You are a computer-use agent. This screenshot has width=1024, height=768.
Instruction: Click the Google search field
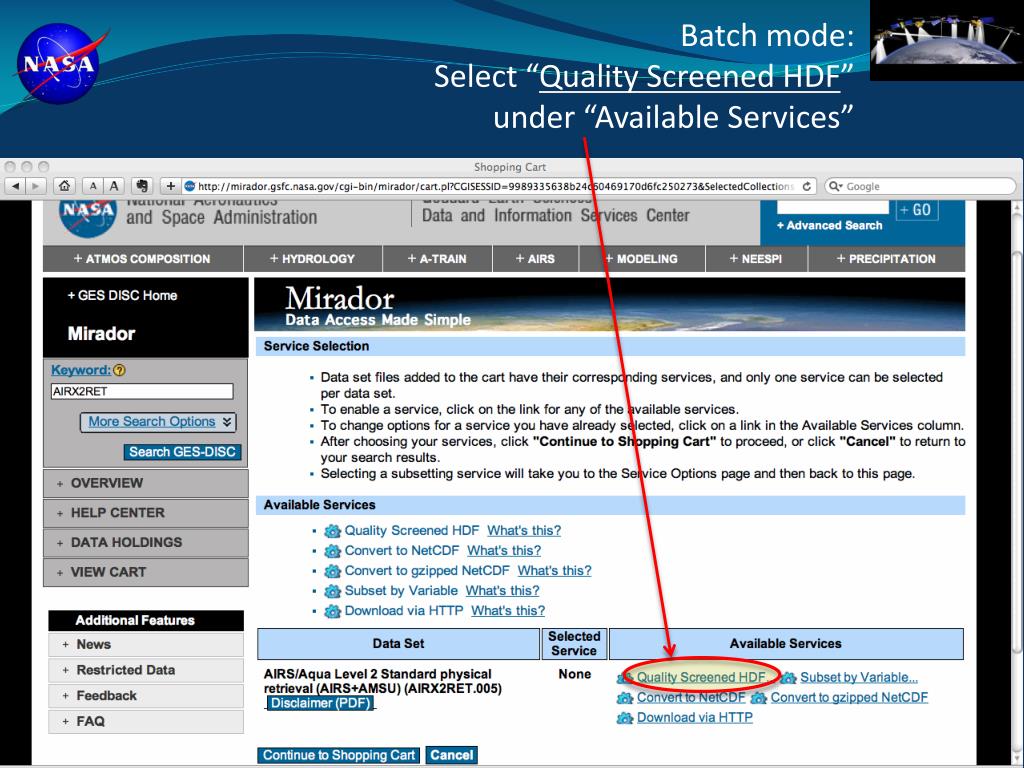click(920, 186)
